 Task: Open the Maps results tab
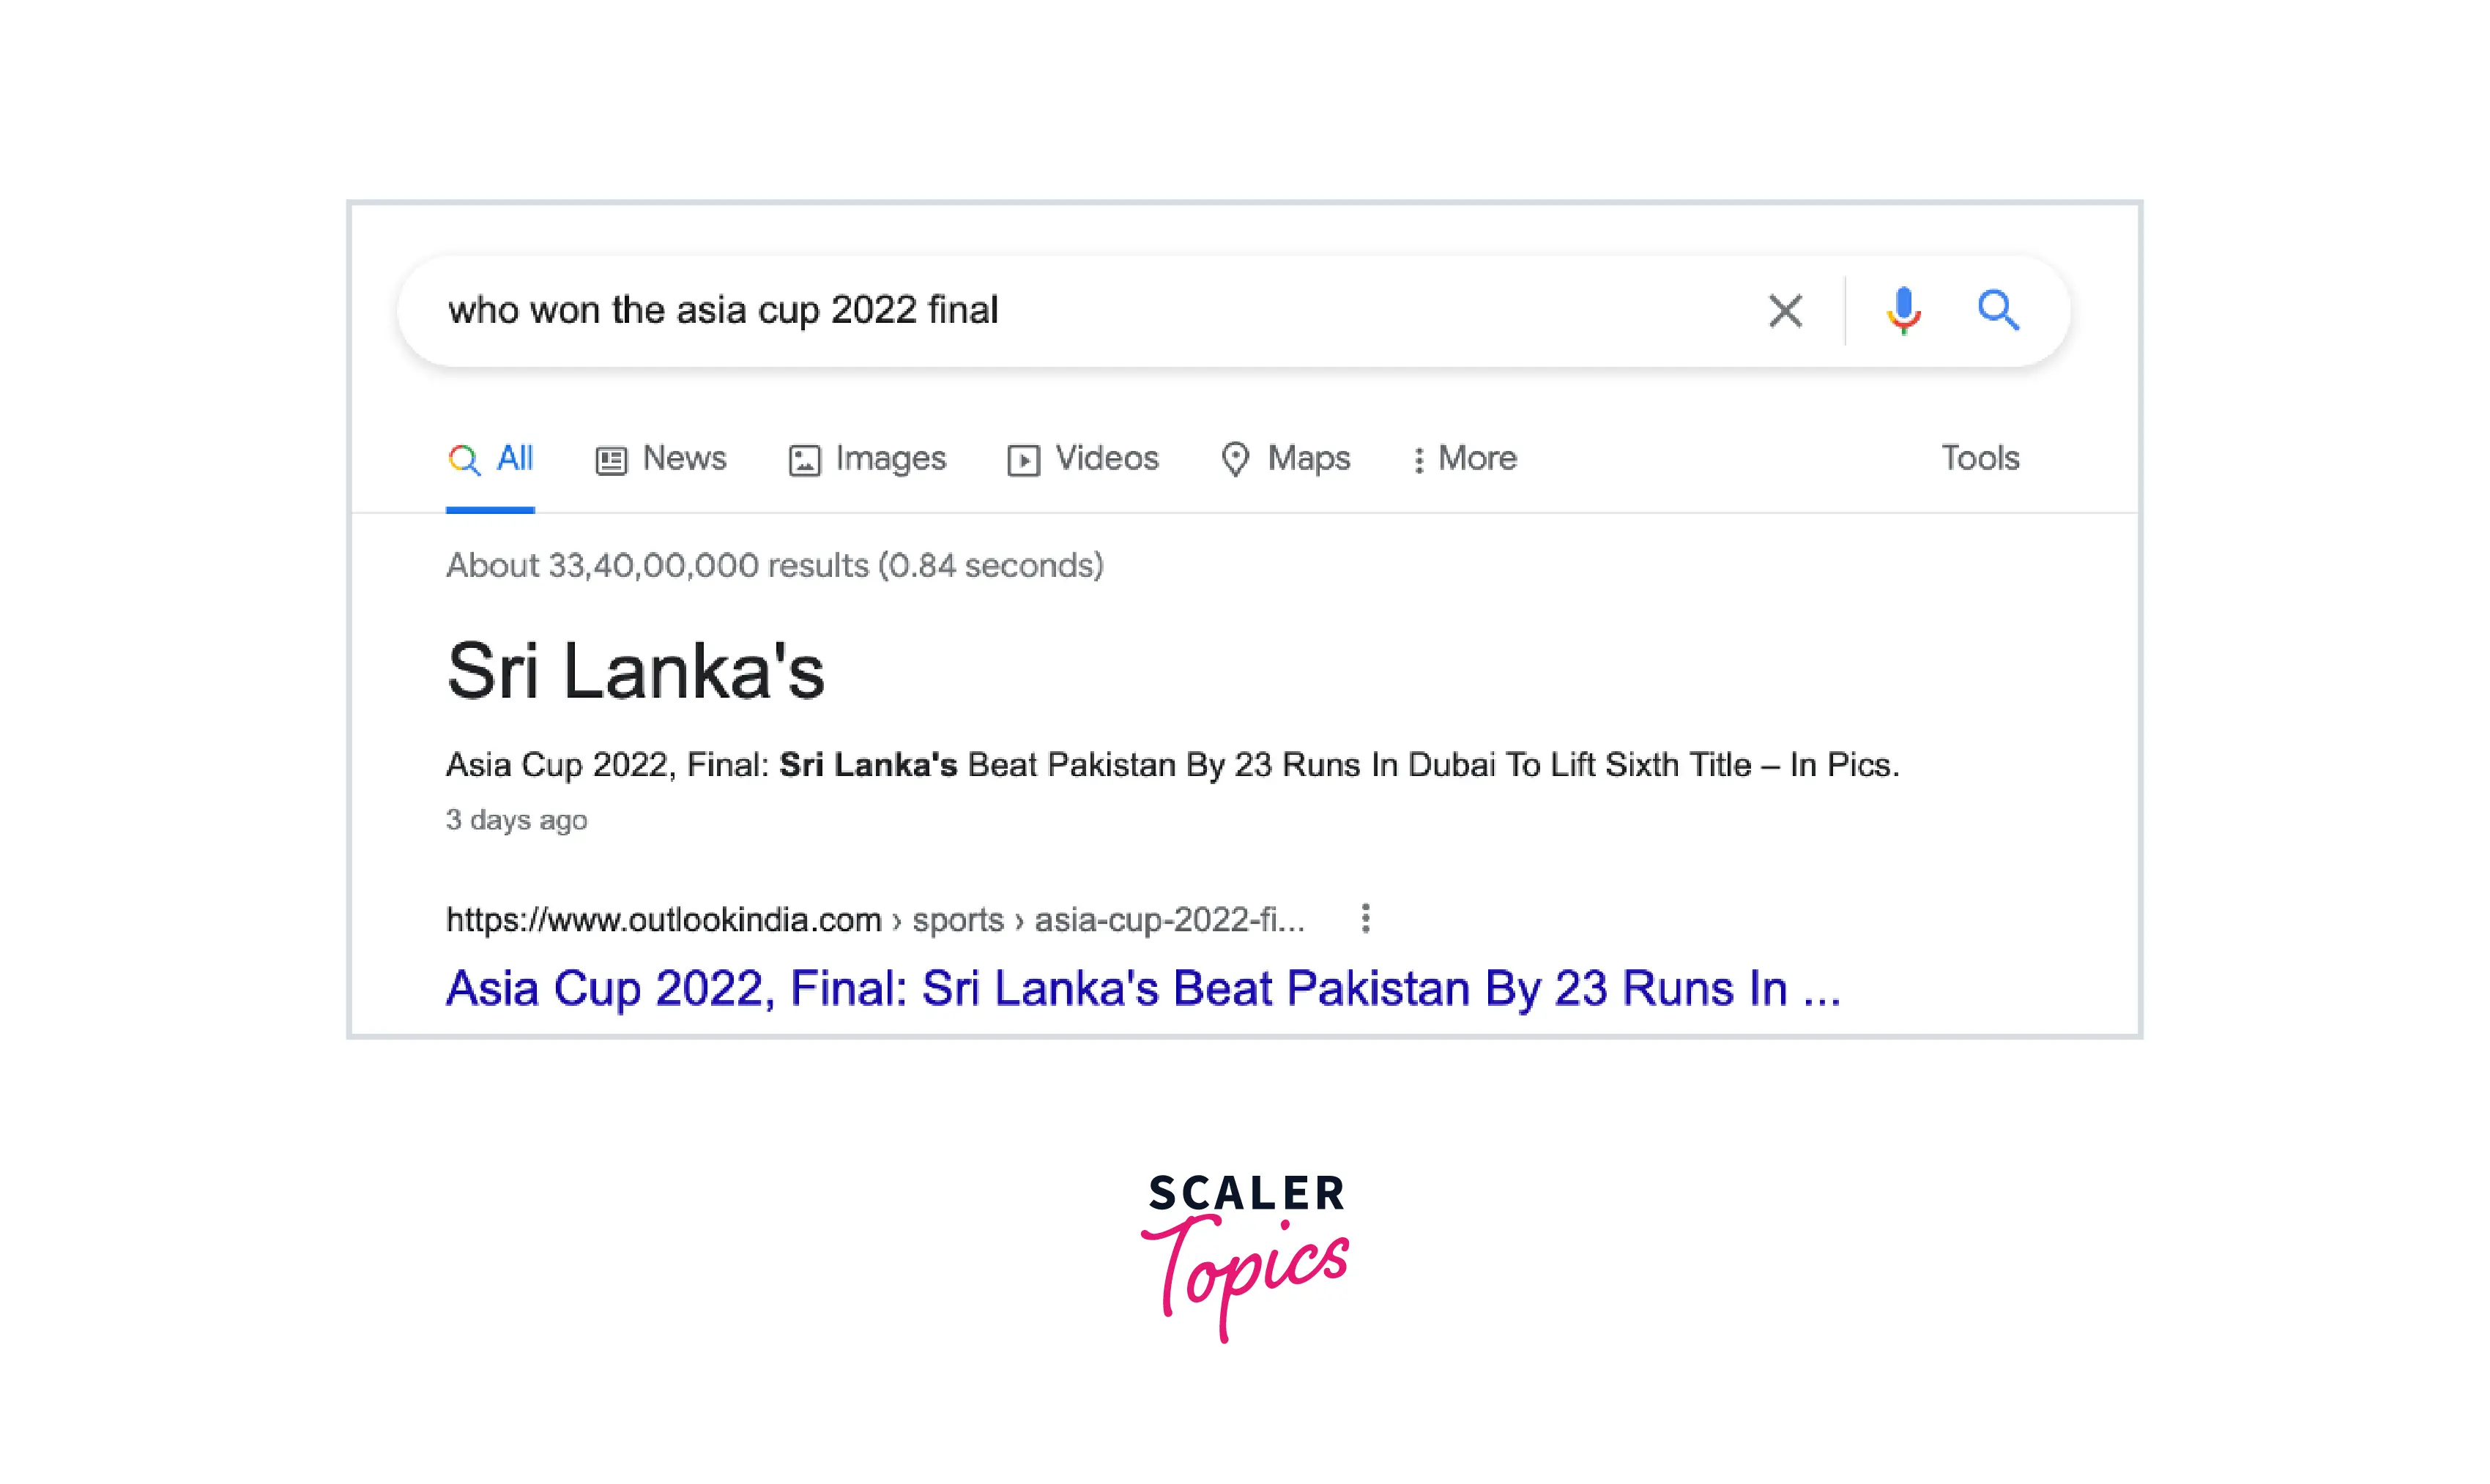tap(1308, 458)
